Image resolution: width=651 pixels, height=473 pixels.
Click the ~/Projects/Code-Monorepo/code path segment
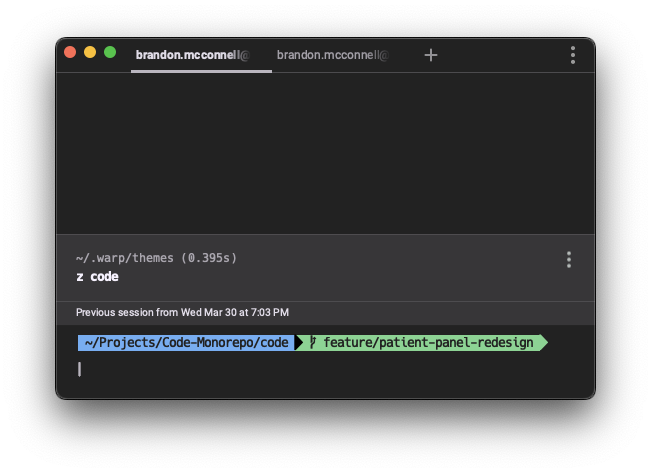[186, 343]
